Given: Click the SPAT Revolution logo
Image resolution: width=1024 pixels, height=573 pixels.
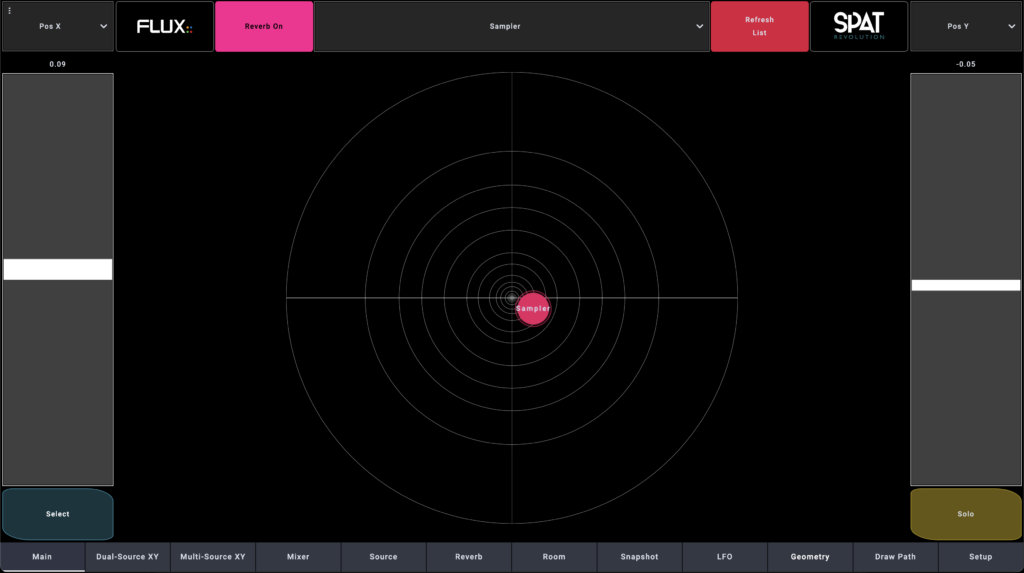Looking at the screenshot, I should click(x=858, y=26).
